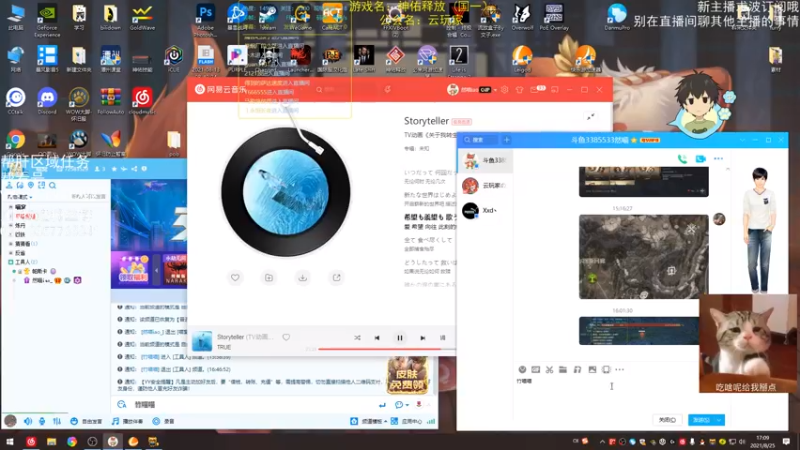Click the music note icon in chat toolbar
Viewport: 800px width, 450px height.
[577, 369]
